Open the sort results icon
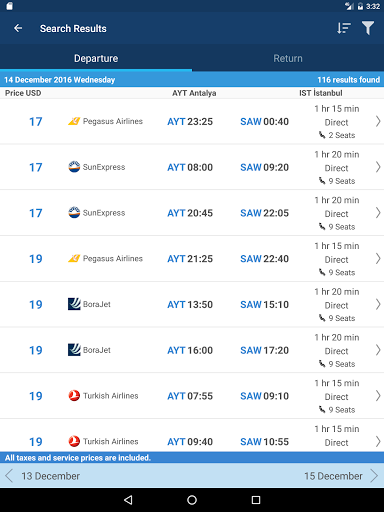The width and height of the screenshot is (384, 512). coord(343,28)
